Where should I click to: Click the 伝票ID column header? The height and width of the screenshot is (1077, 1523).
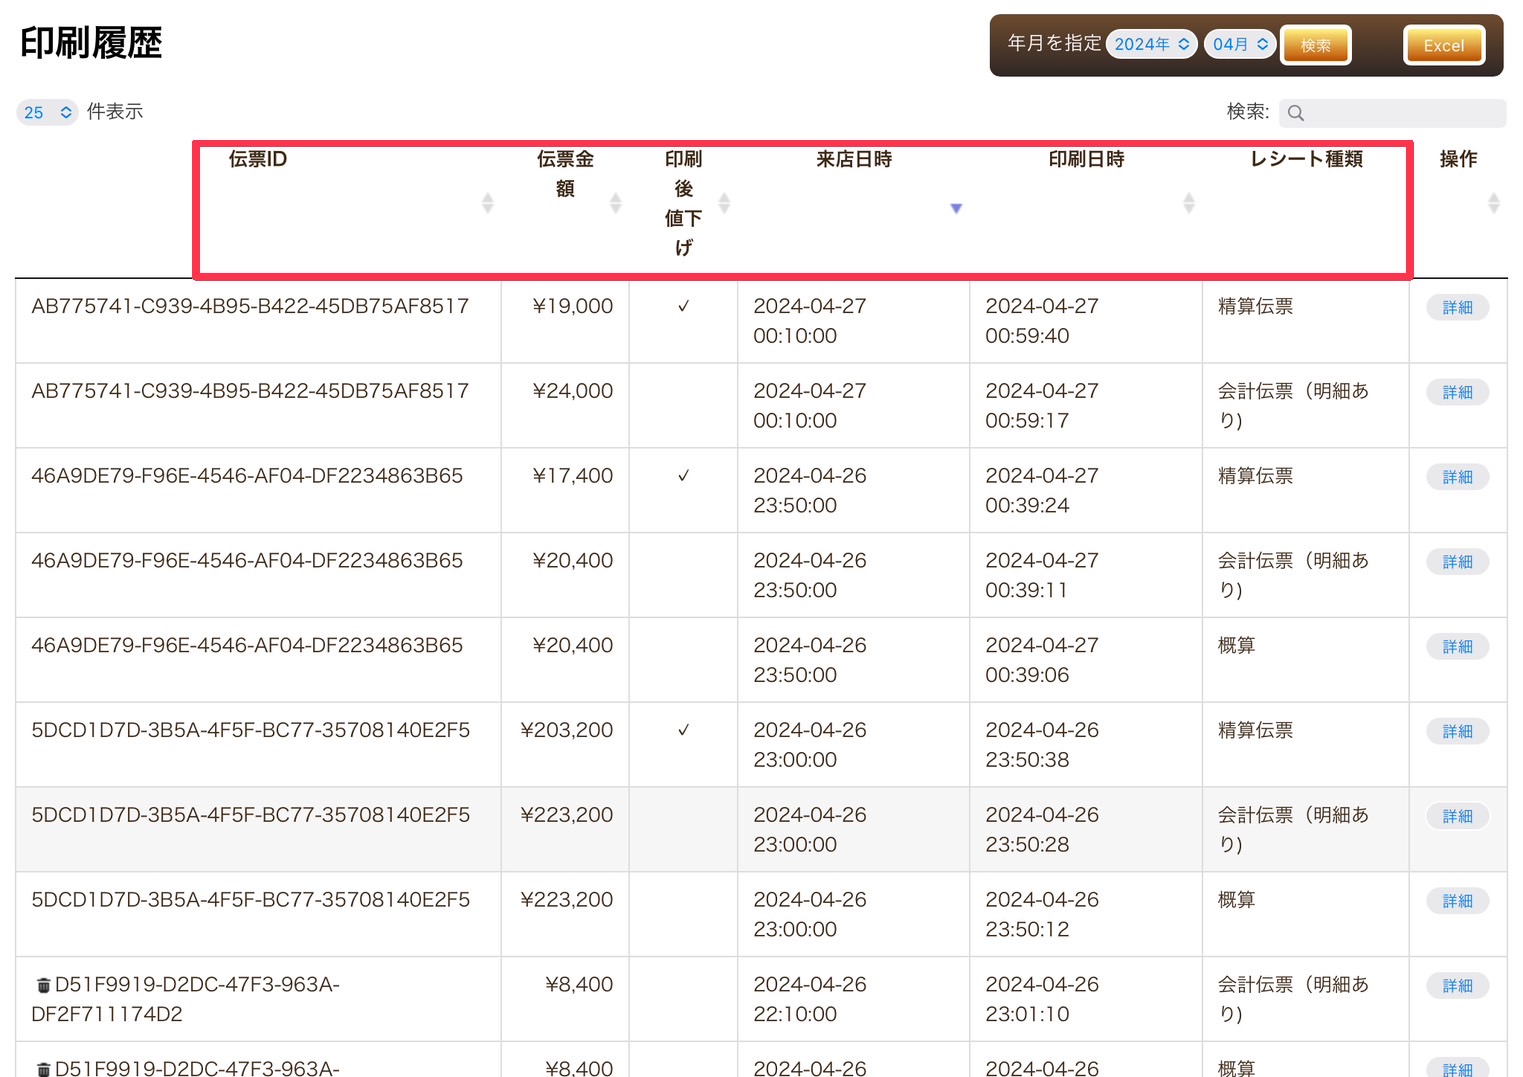pos(257,159)
